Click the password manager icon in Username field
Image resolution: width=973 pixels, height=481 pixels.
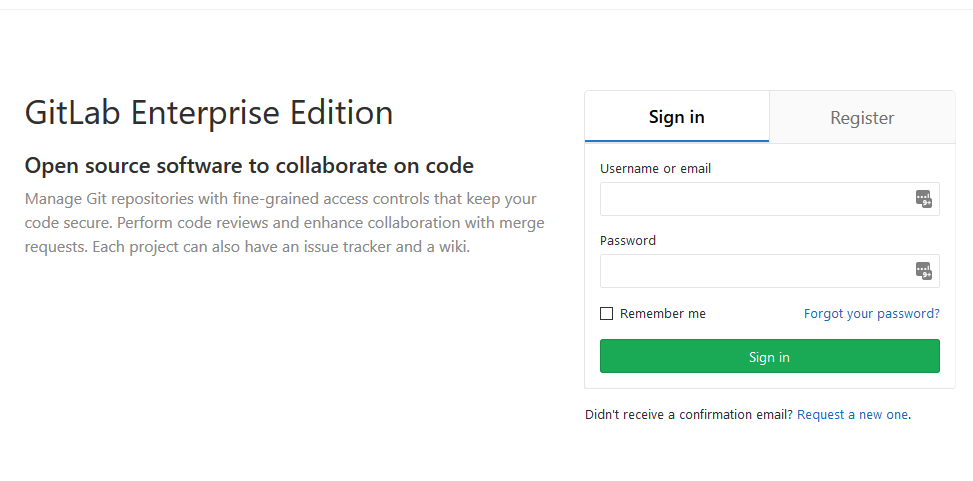[924, 199]
